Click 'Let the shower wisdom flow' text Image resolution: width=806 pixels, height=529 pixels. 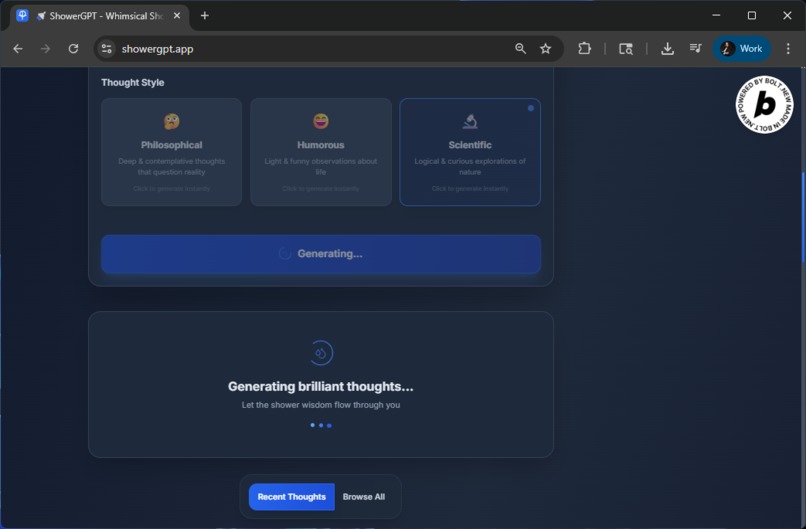pyautogui.click(x=321, y=405)
